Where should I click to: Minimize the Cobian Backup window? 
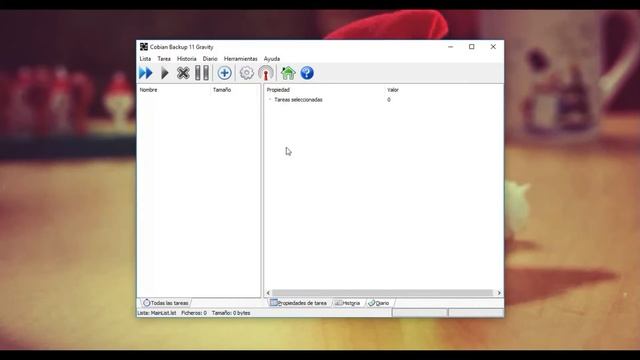pos(451,47)
